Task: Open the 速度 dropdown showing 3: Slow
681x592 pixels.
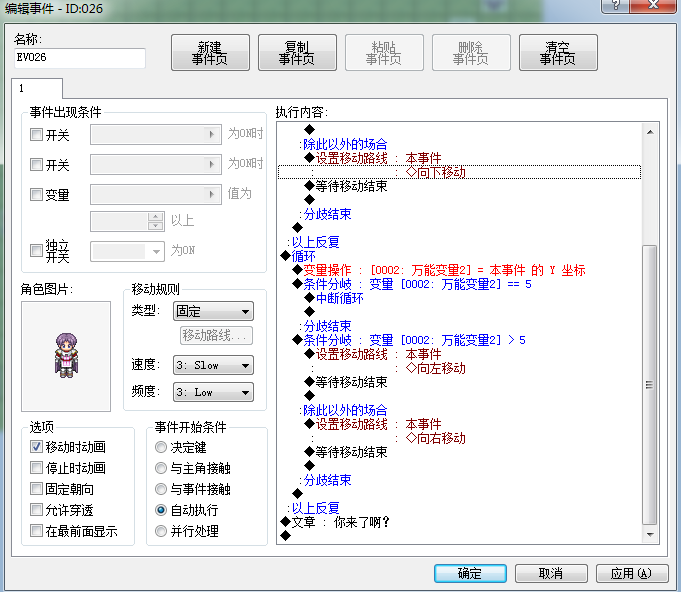Action: coord(213,365)
